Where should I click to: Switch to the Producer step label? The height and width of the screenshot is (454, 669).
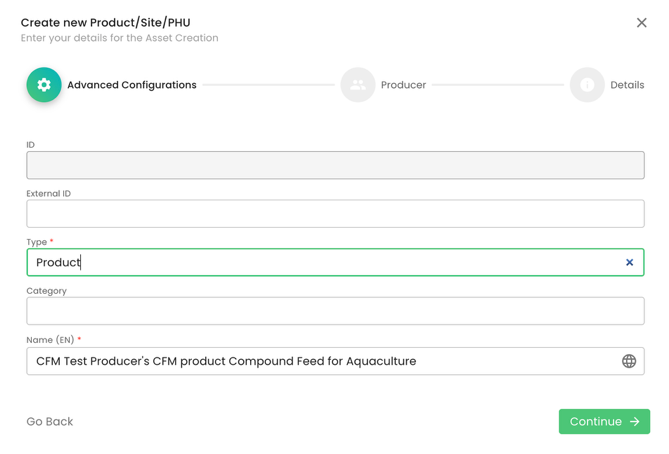(403, 85)
